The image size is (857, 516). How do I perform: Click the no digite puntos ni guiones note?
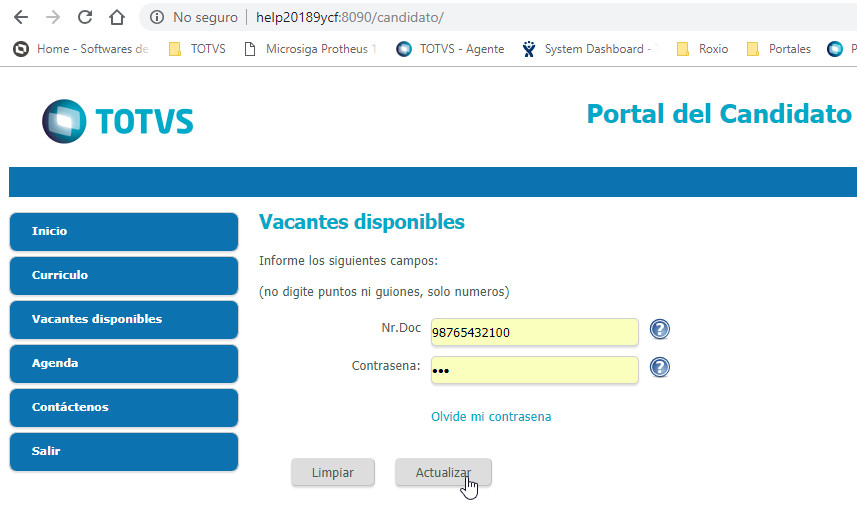click(x=384, y=291)
